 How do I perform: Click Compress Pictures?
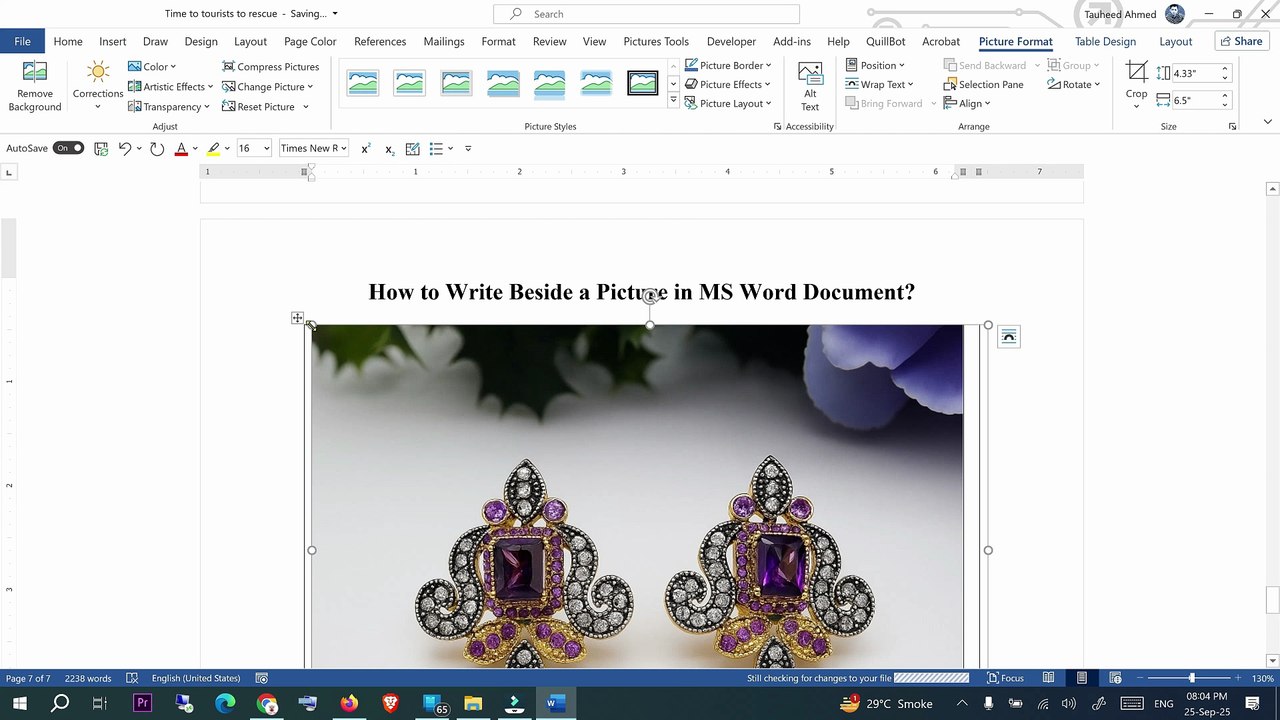271,66
